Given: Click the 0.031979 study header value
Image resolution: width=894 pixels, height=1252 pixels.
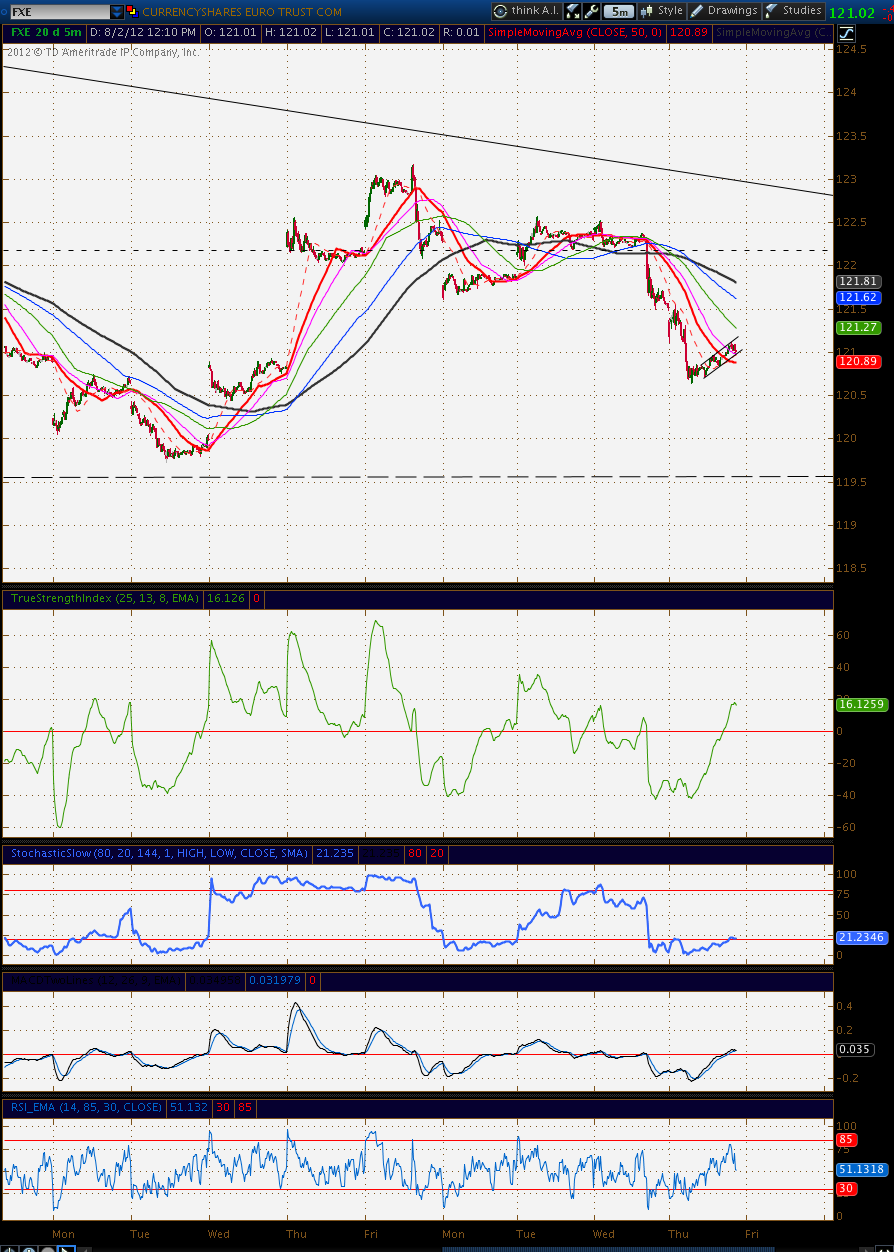Looking at the screenshot, I should 275,980.
